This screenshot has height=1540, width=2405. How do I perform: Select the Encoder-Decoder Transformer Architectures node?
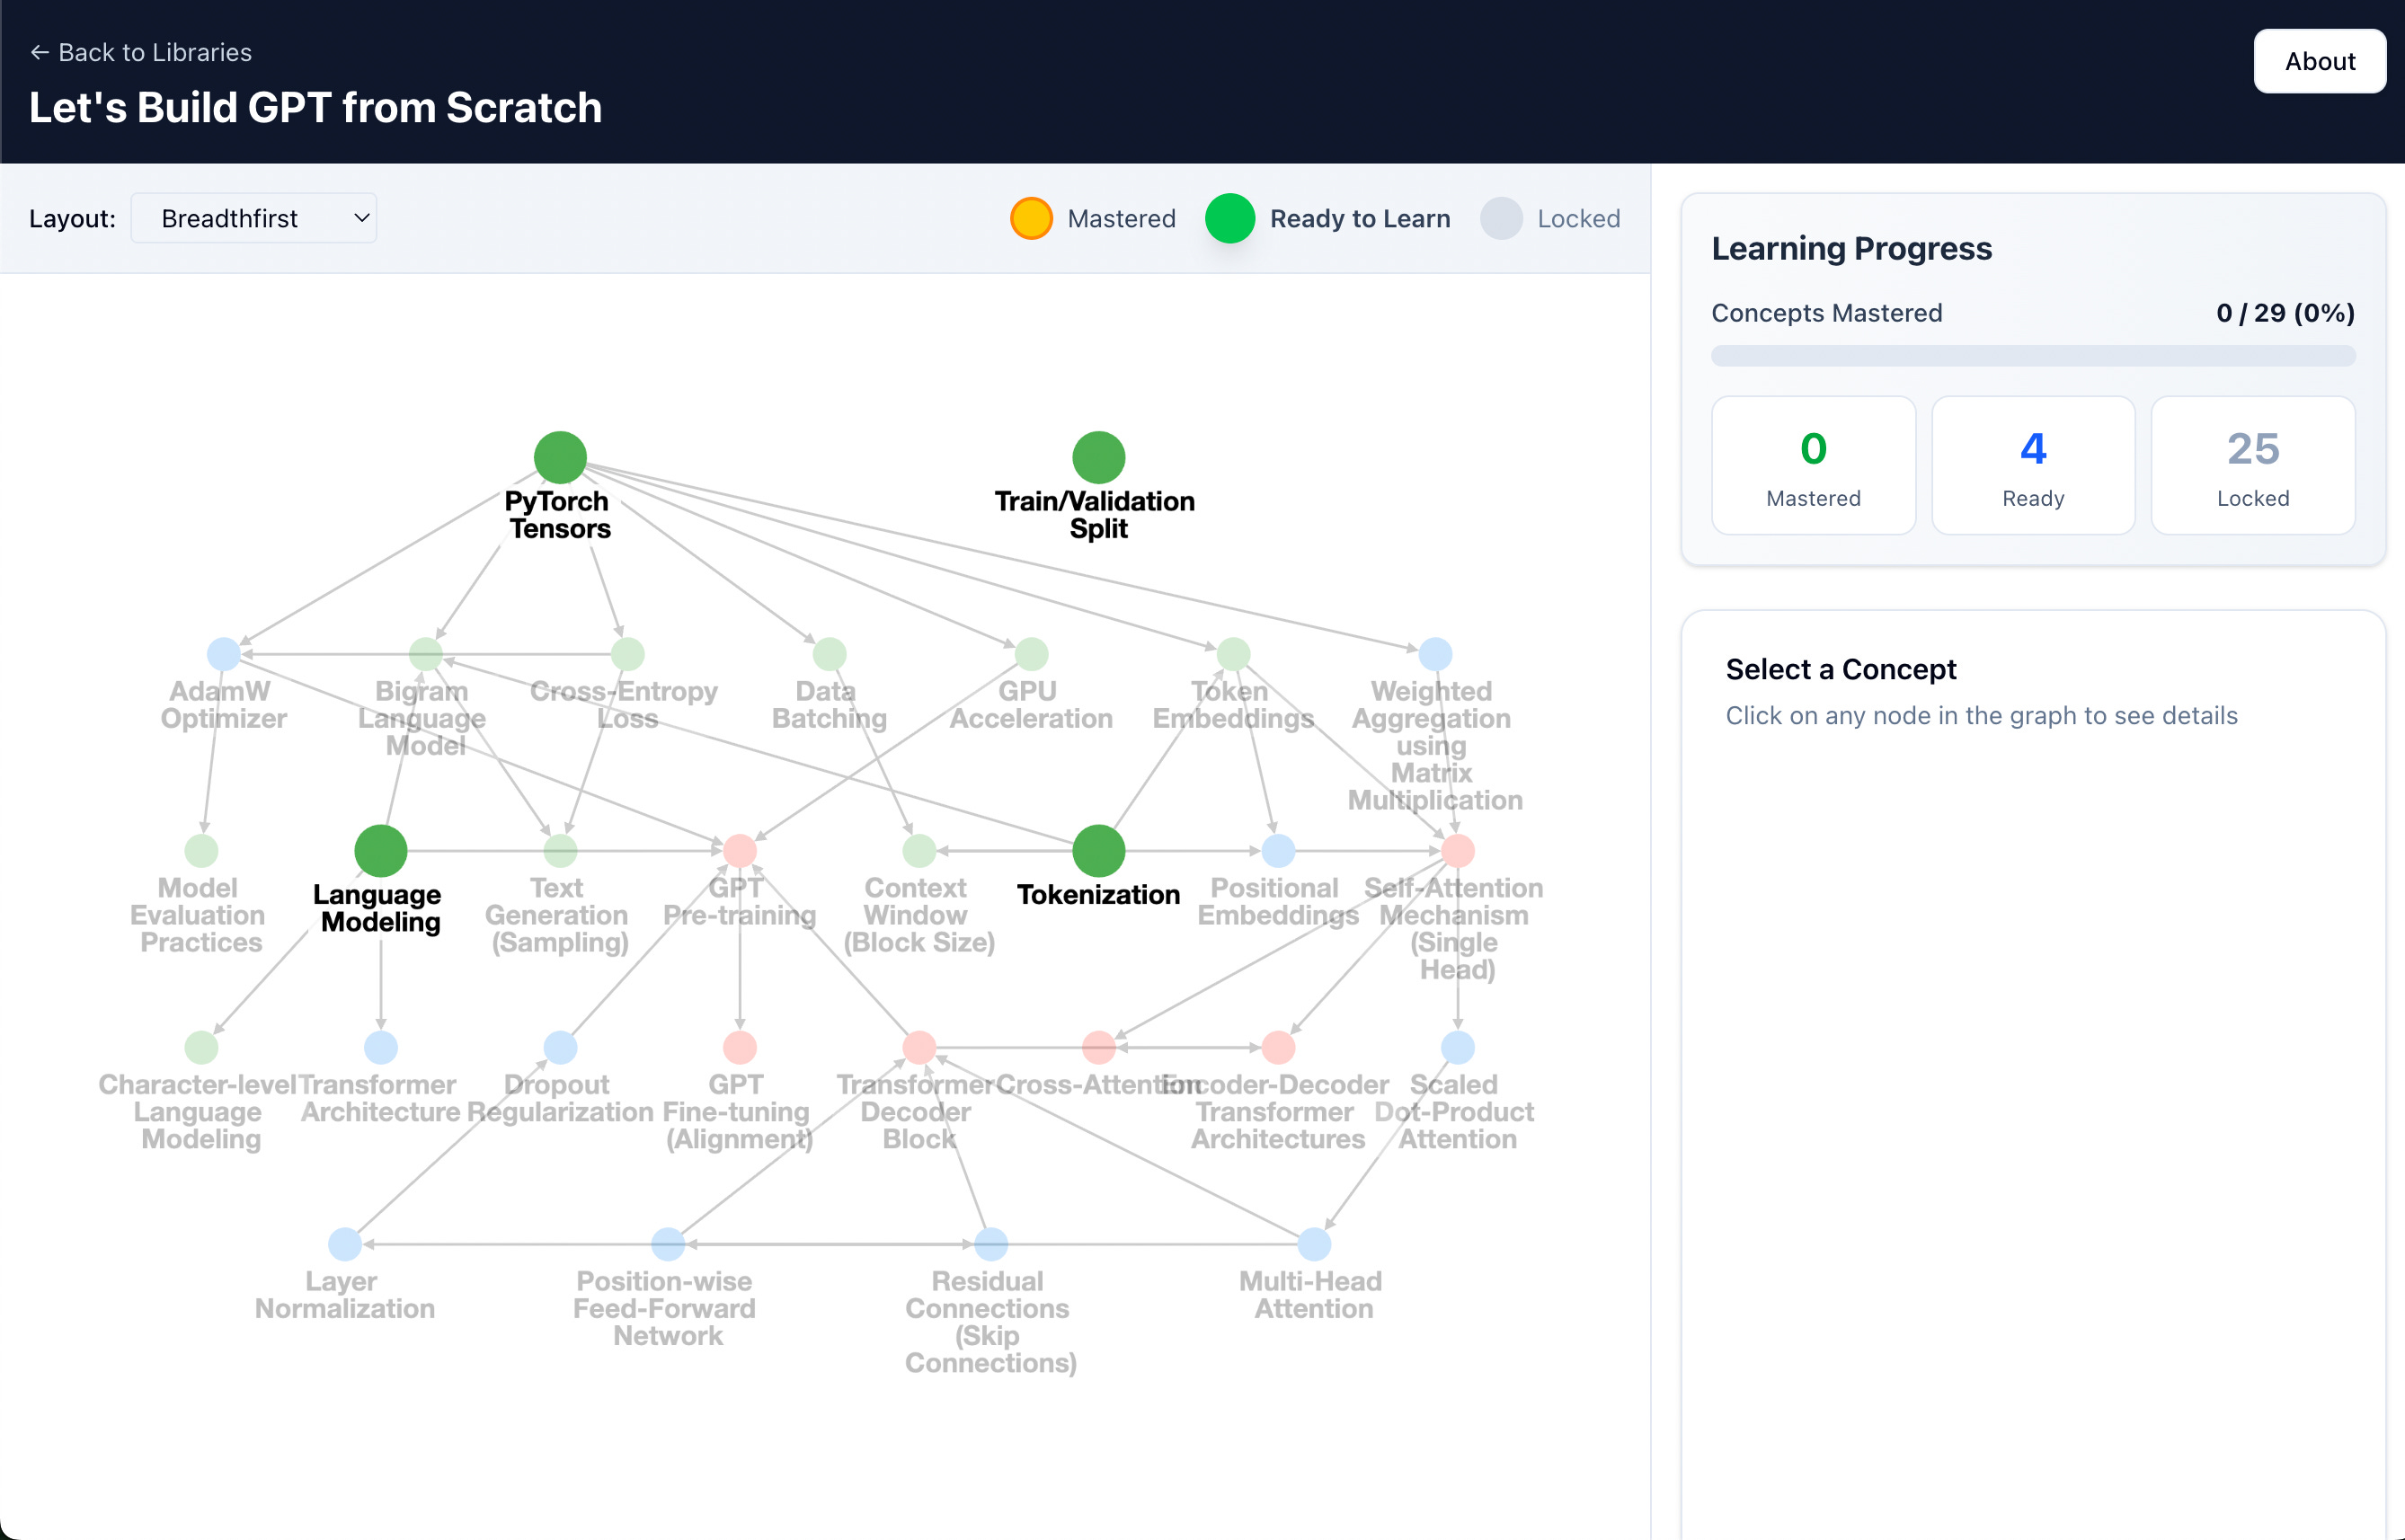click(x=1278, y=1047)
